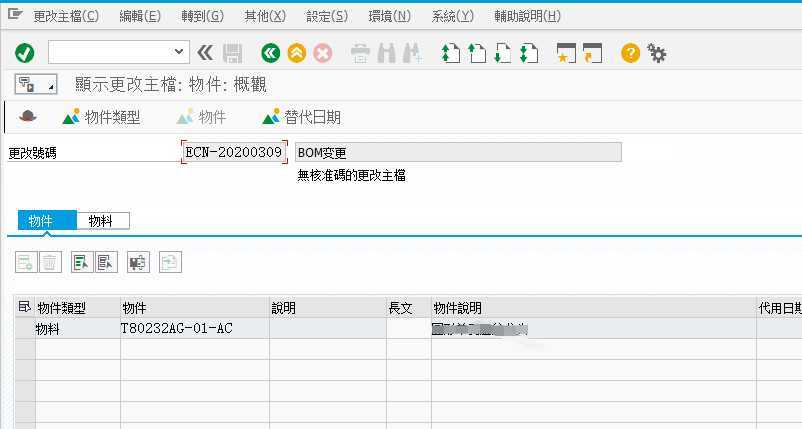Open Help with the question mark icon

tap(630, 53)
